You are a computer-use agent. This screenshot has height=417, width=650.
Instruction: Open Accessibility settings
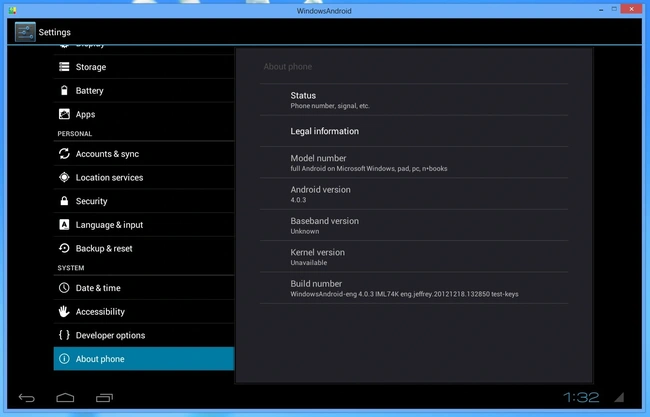(144, 311)
